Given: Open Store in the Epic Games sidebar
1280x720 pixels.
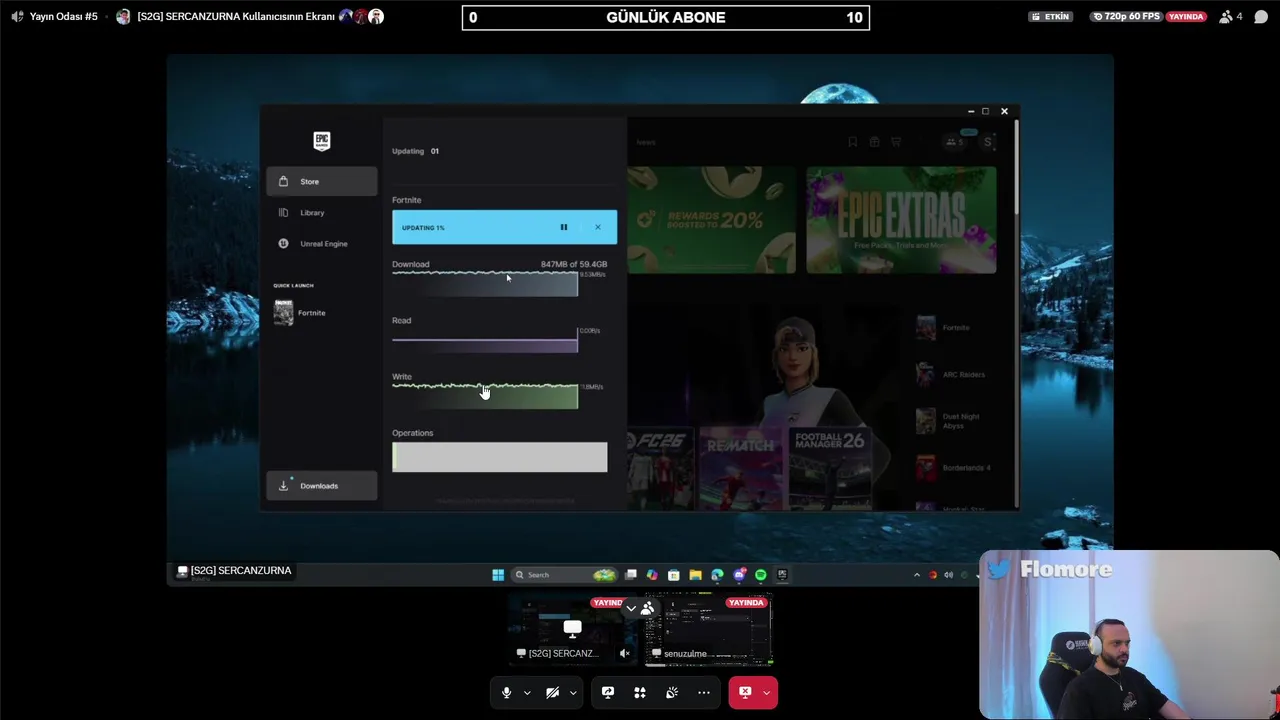Looking at the screenshot, I should pyautogui.click(x=321, y=181).
